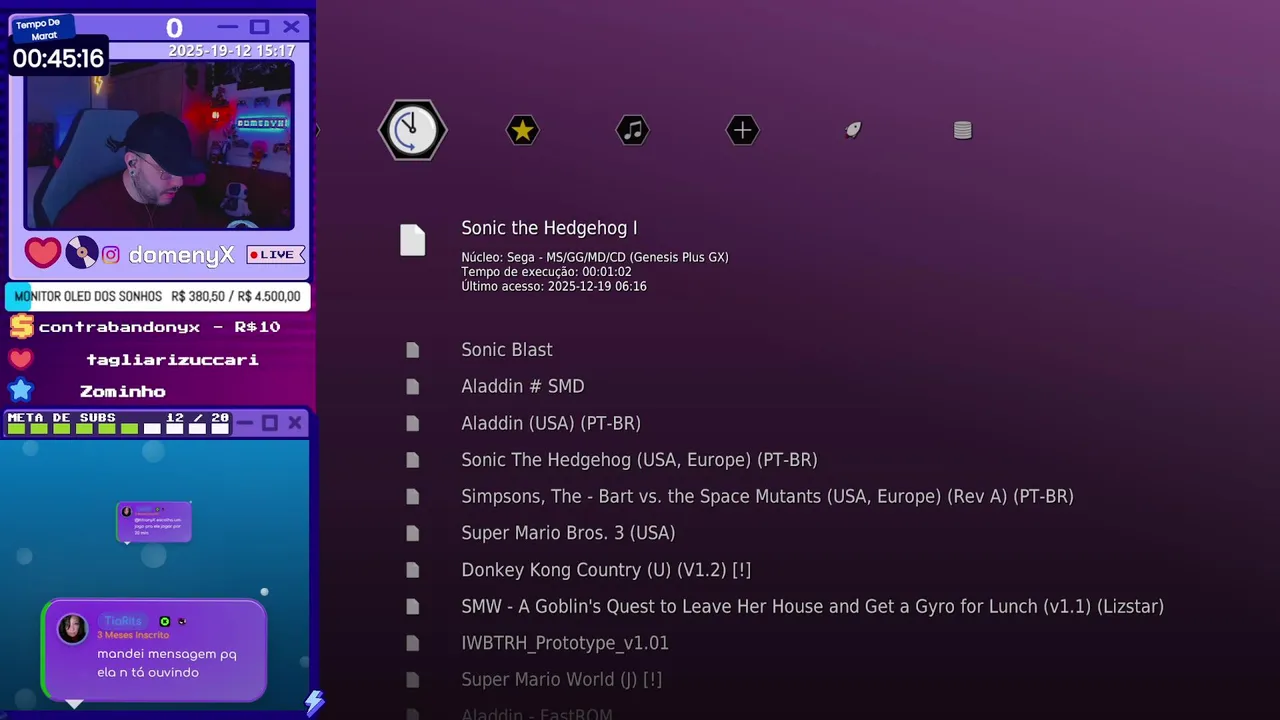Viewport: 1280px width, 720px height.
Task: Select the Import Content plus icon
Action: [742, 130]
